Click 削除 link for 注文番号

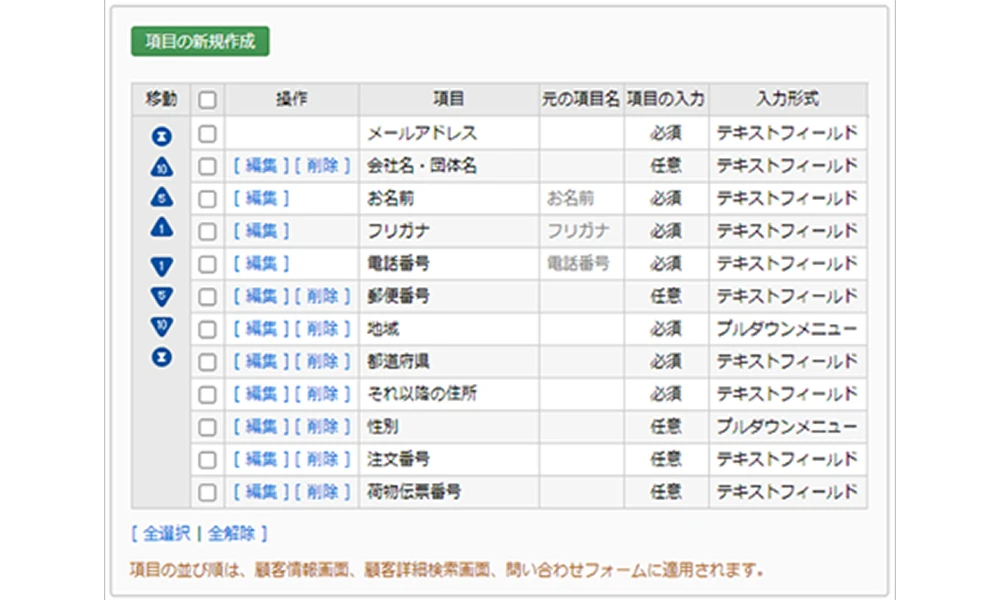322,459
